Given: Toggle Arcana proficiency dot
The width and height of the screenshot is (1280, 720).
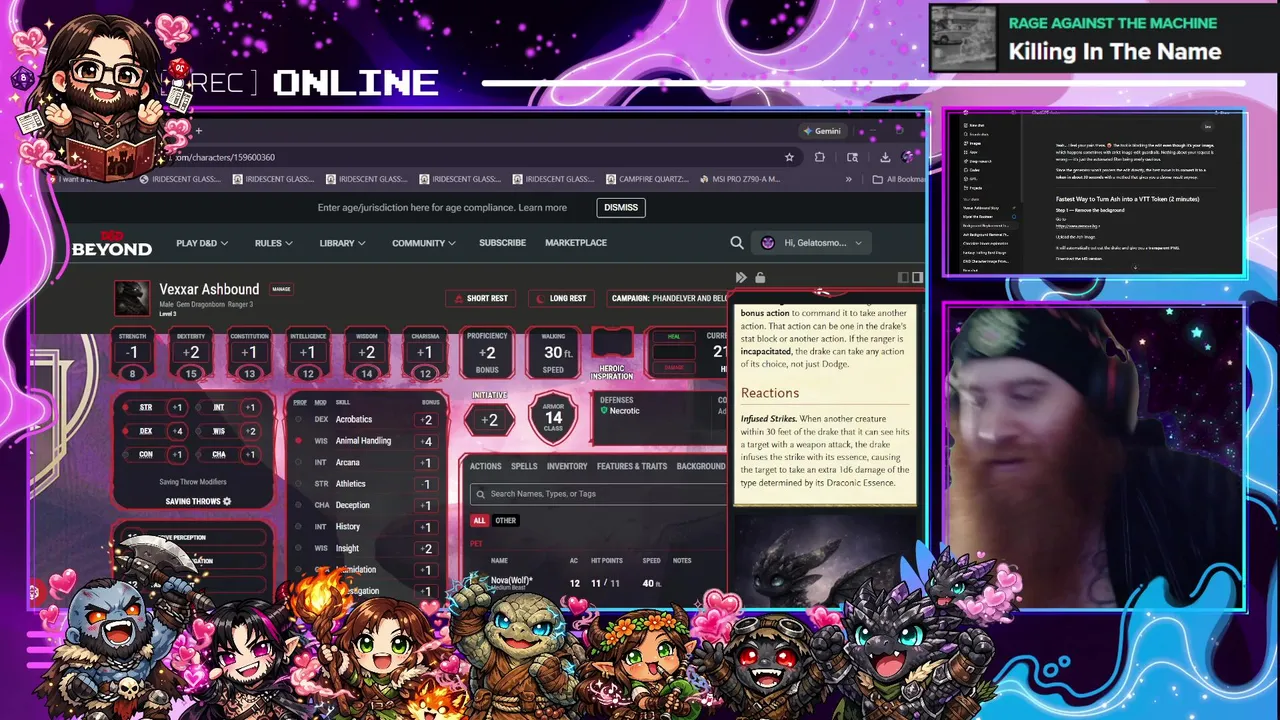Looking at the screenshot, I should tap(298, 463).
